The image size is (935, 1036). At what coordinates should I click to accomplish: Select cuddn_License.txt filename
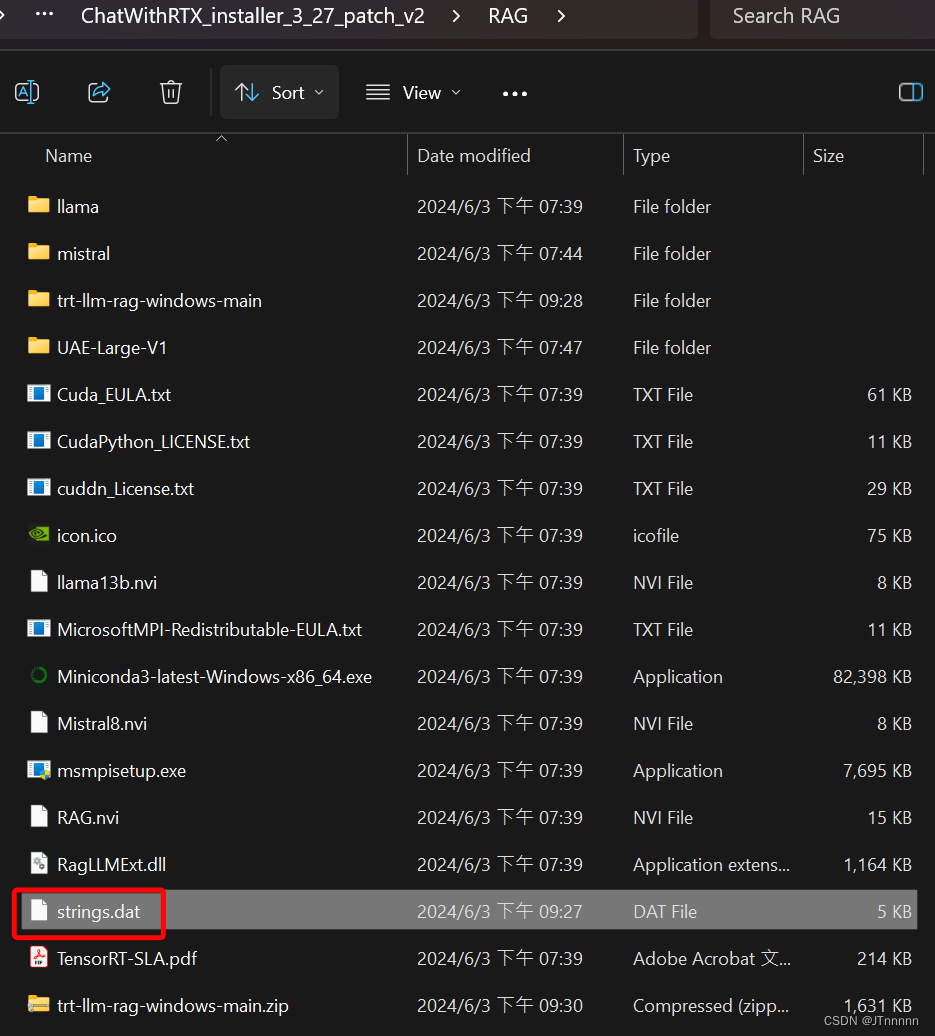click(126, 488)
